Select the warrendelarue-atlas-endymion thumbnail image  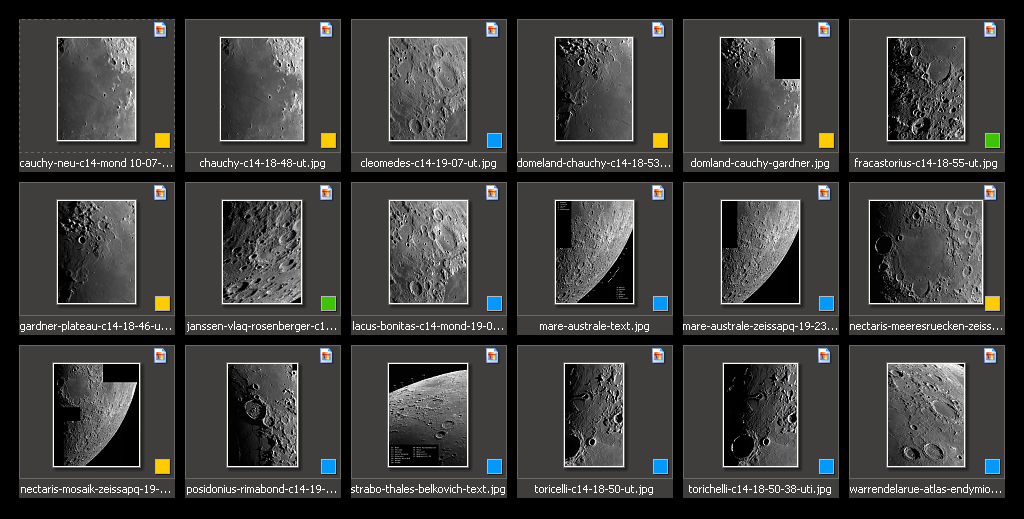pyautogui.click(x=926, y=414)
